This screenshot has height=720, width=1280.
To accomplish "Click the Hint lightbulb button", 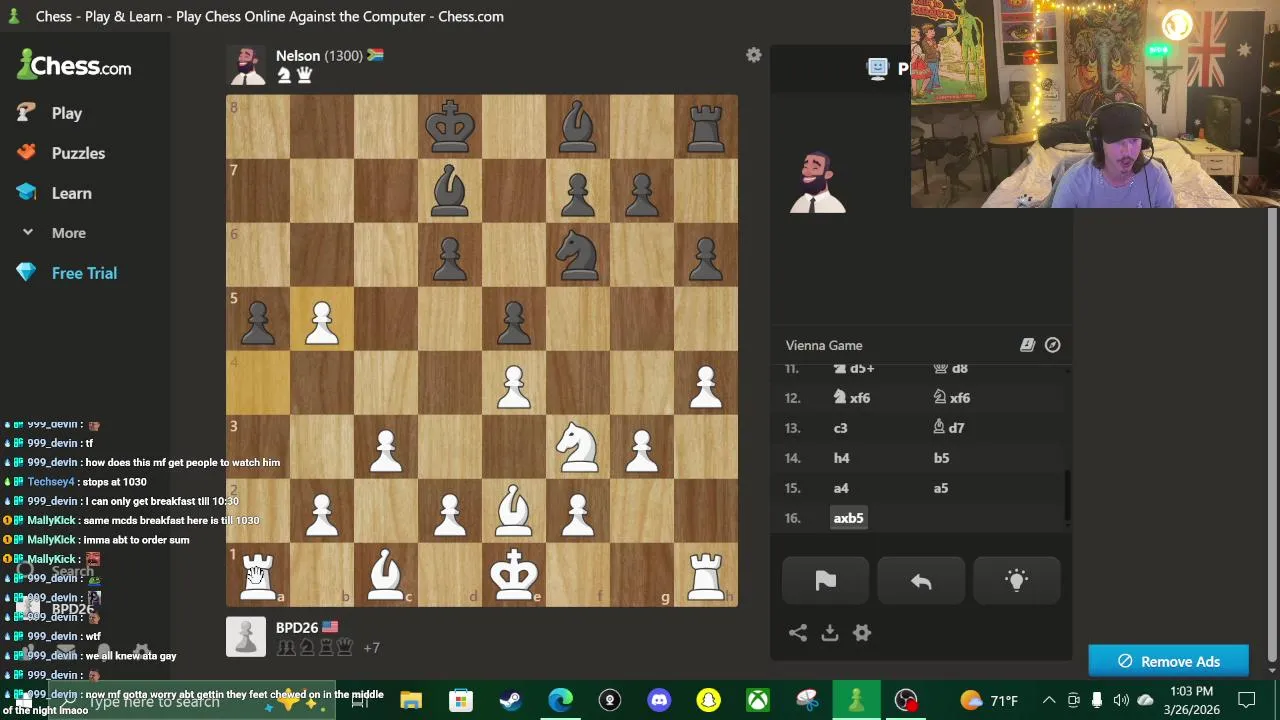I will tap(1016, 581).
